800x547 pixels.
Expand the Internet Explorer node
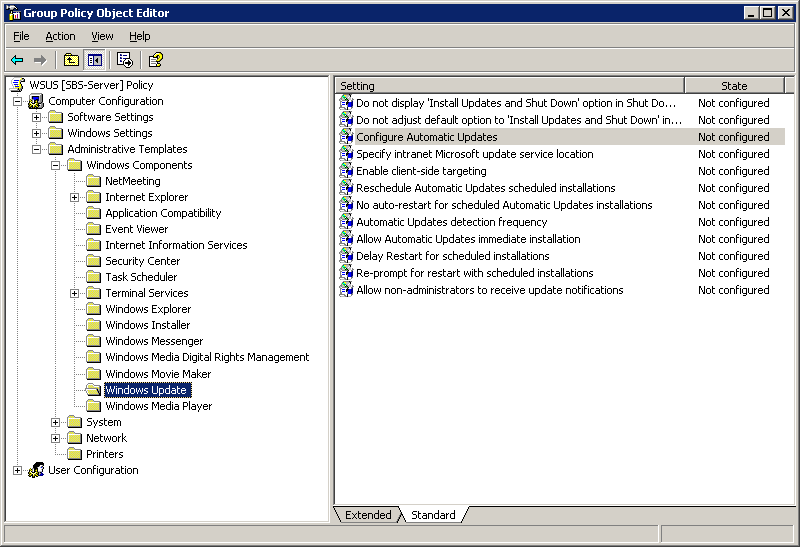(x=74, y=197)
